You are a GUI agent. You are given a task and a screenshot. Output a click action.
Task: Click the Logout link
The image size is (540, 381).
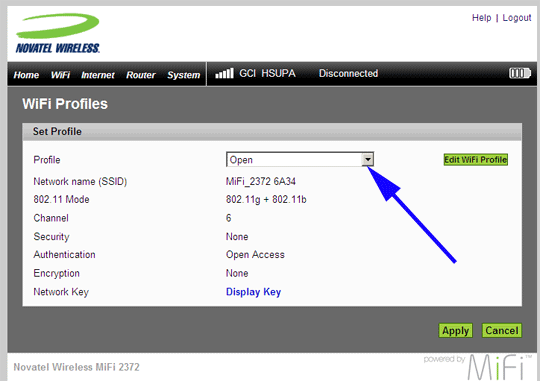click(x=517, y=18)
